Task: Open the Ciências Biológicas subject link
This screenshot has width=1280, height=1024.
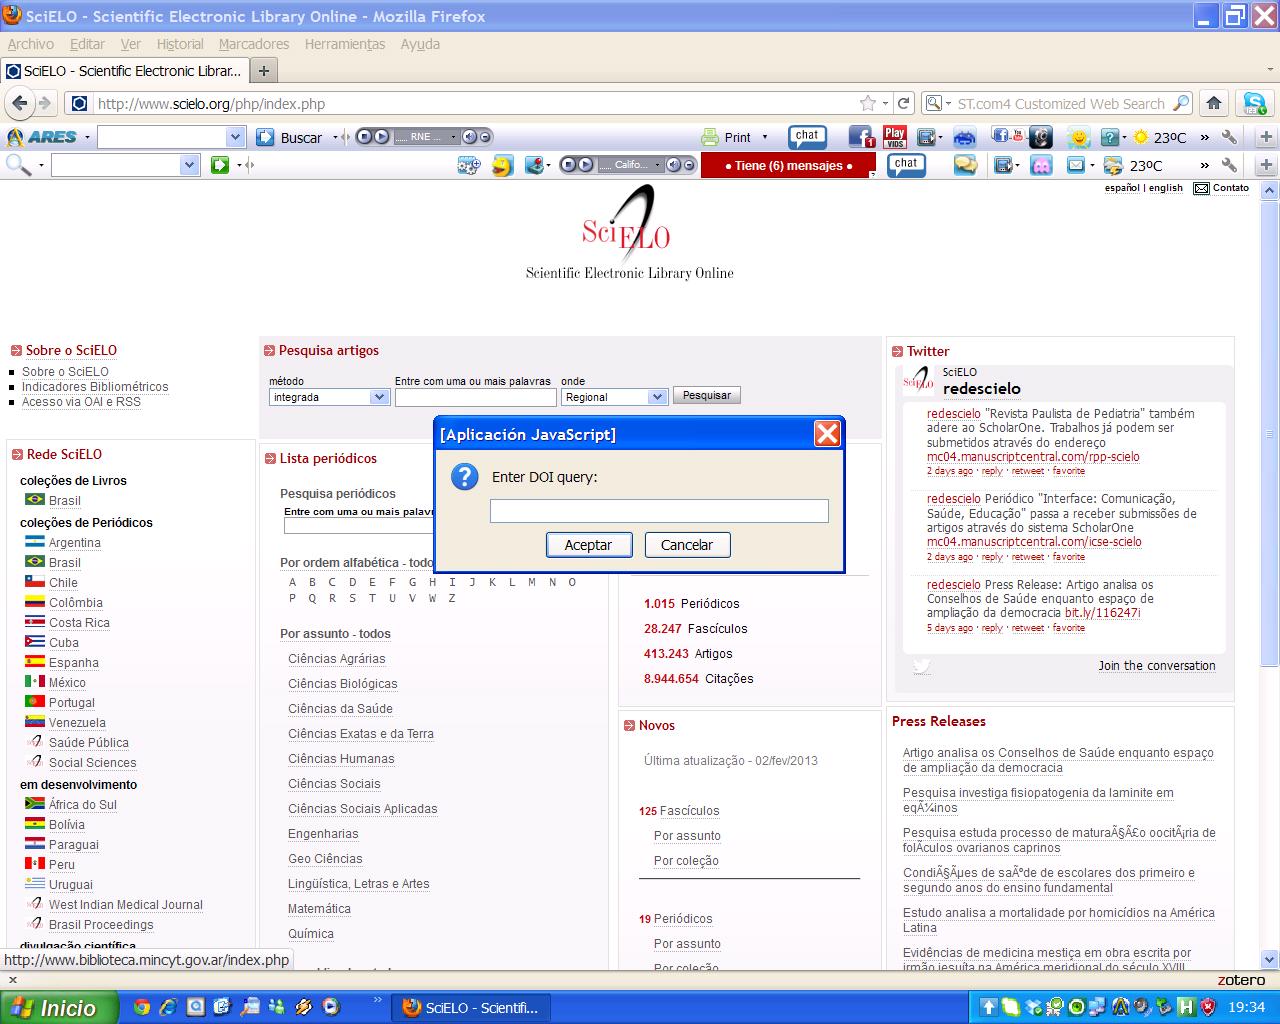Action: click(342, 684)
